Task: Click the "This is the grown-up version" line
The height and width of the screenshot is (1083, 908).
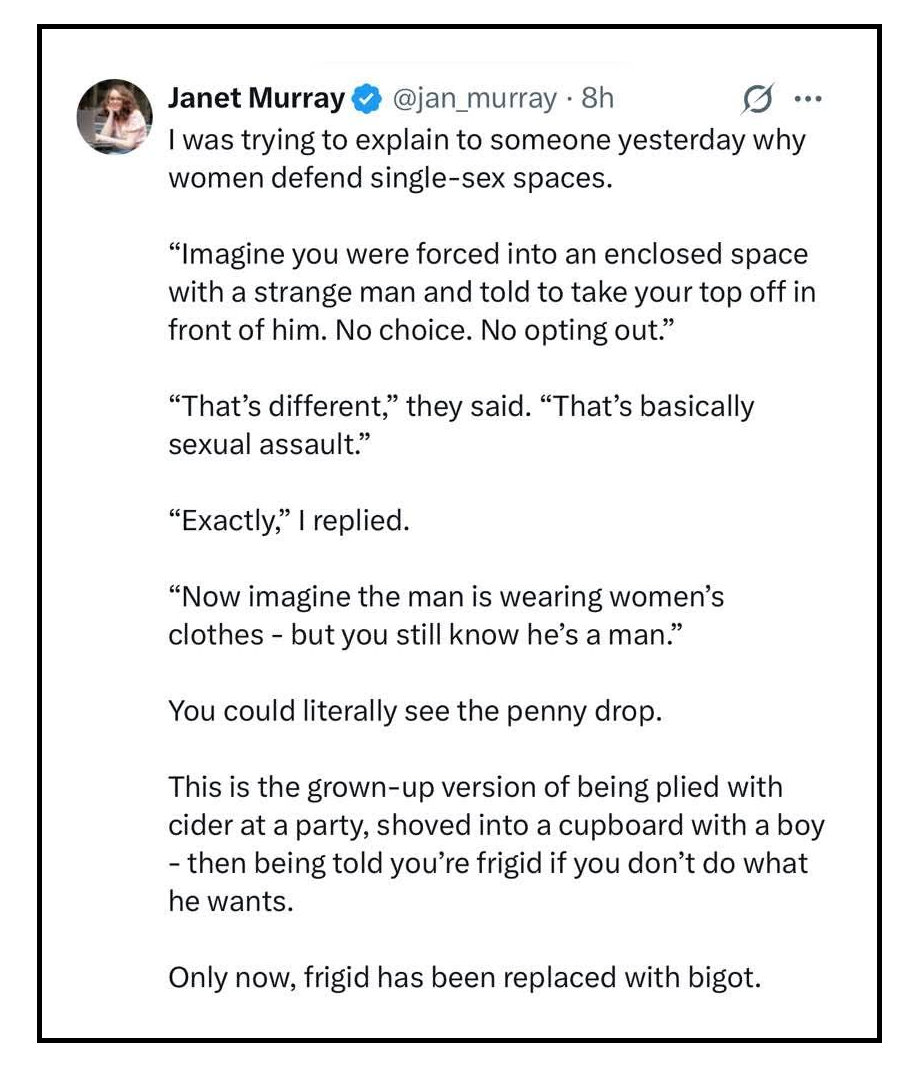Action: tap(475, 786)
